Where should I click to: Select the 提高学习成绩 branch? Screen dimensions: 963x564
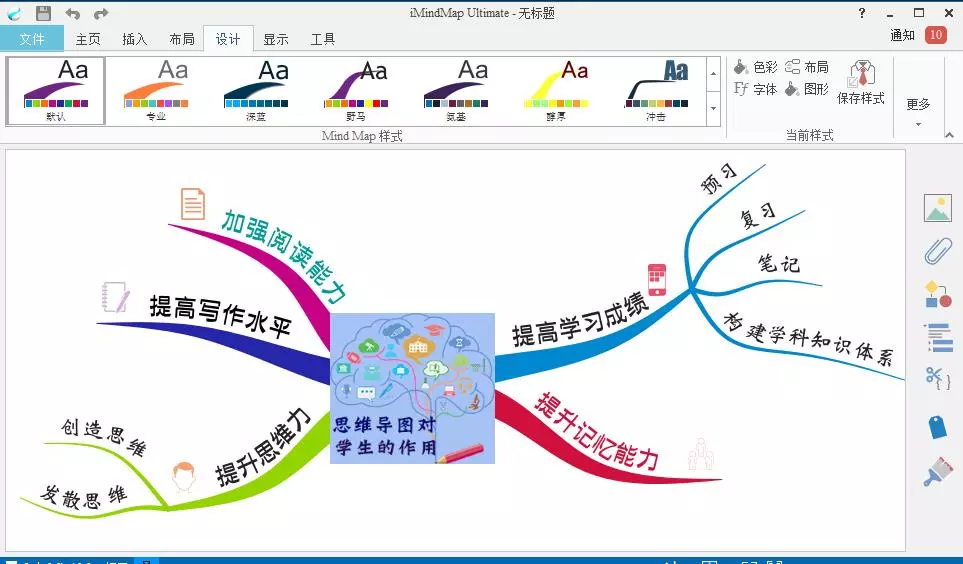pos(580,319)
